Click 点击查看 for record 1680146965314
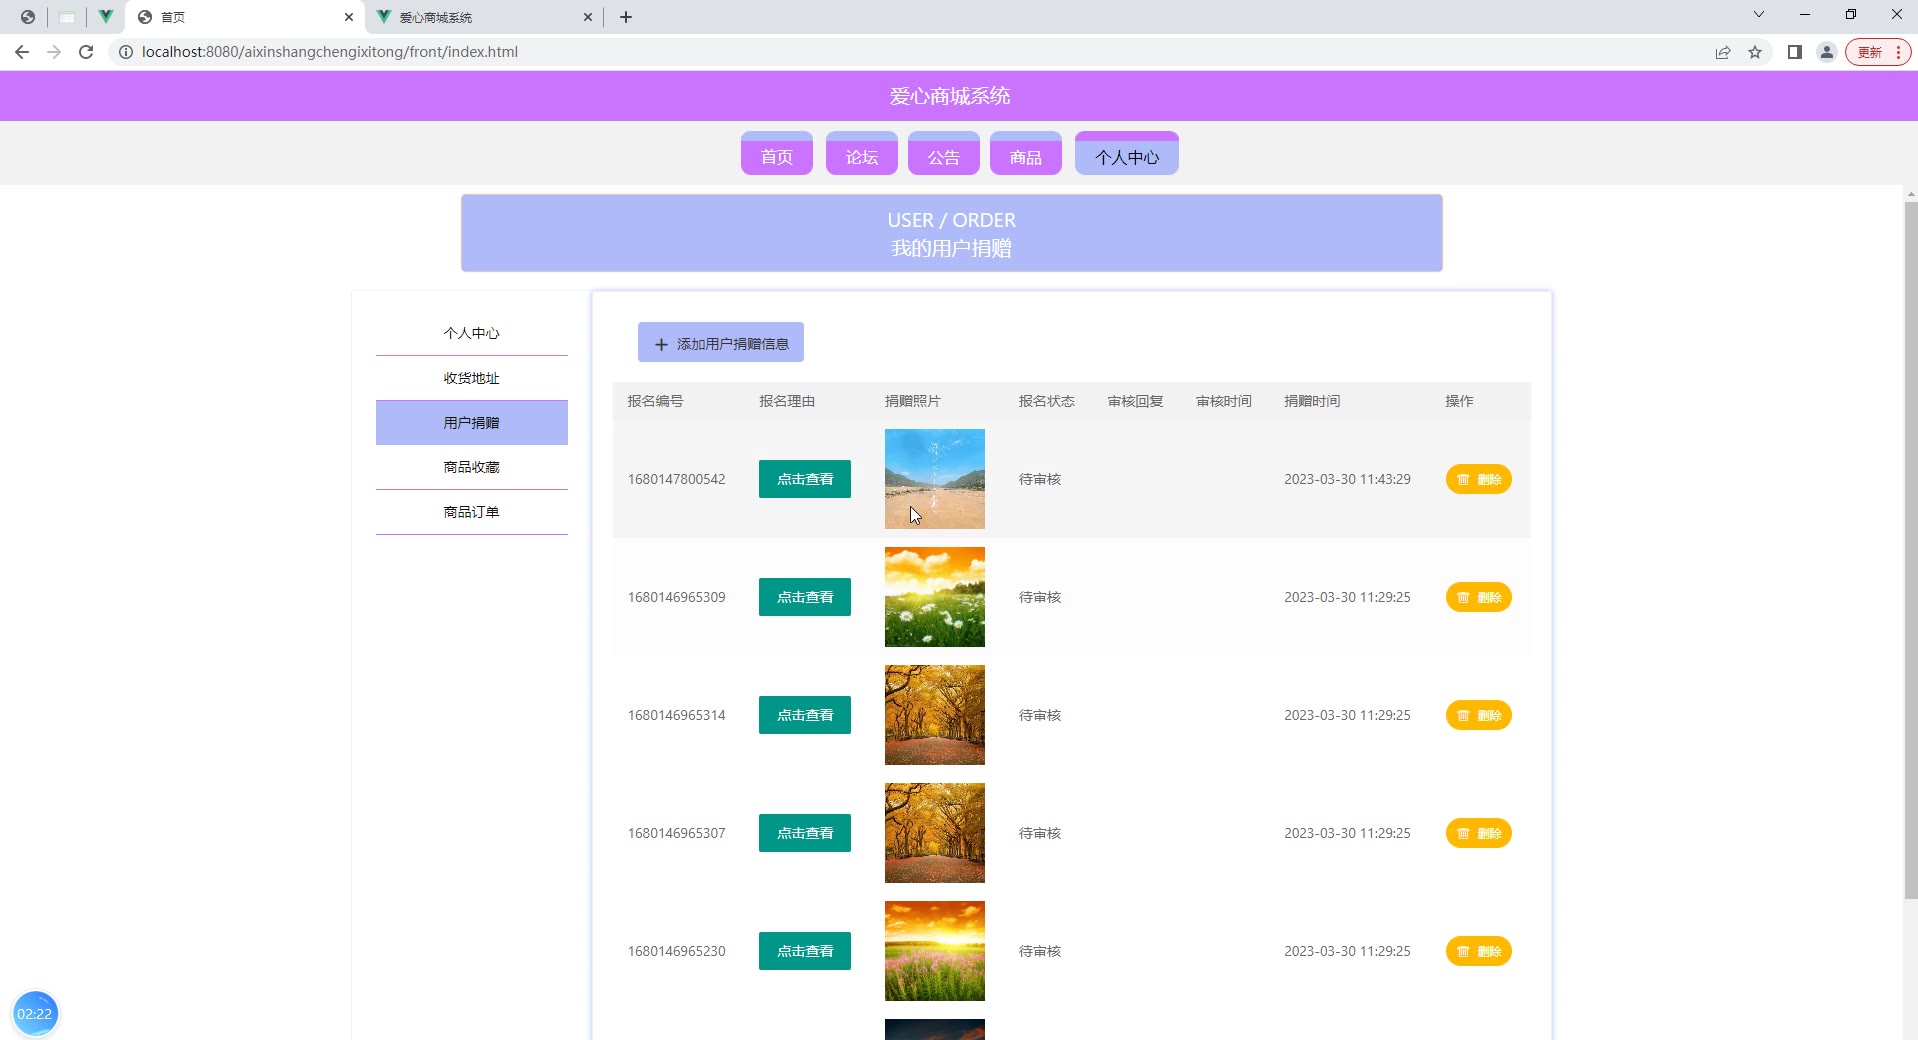 pos(805,715)
